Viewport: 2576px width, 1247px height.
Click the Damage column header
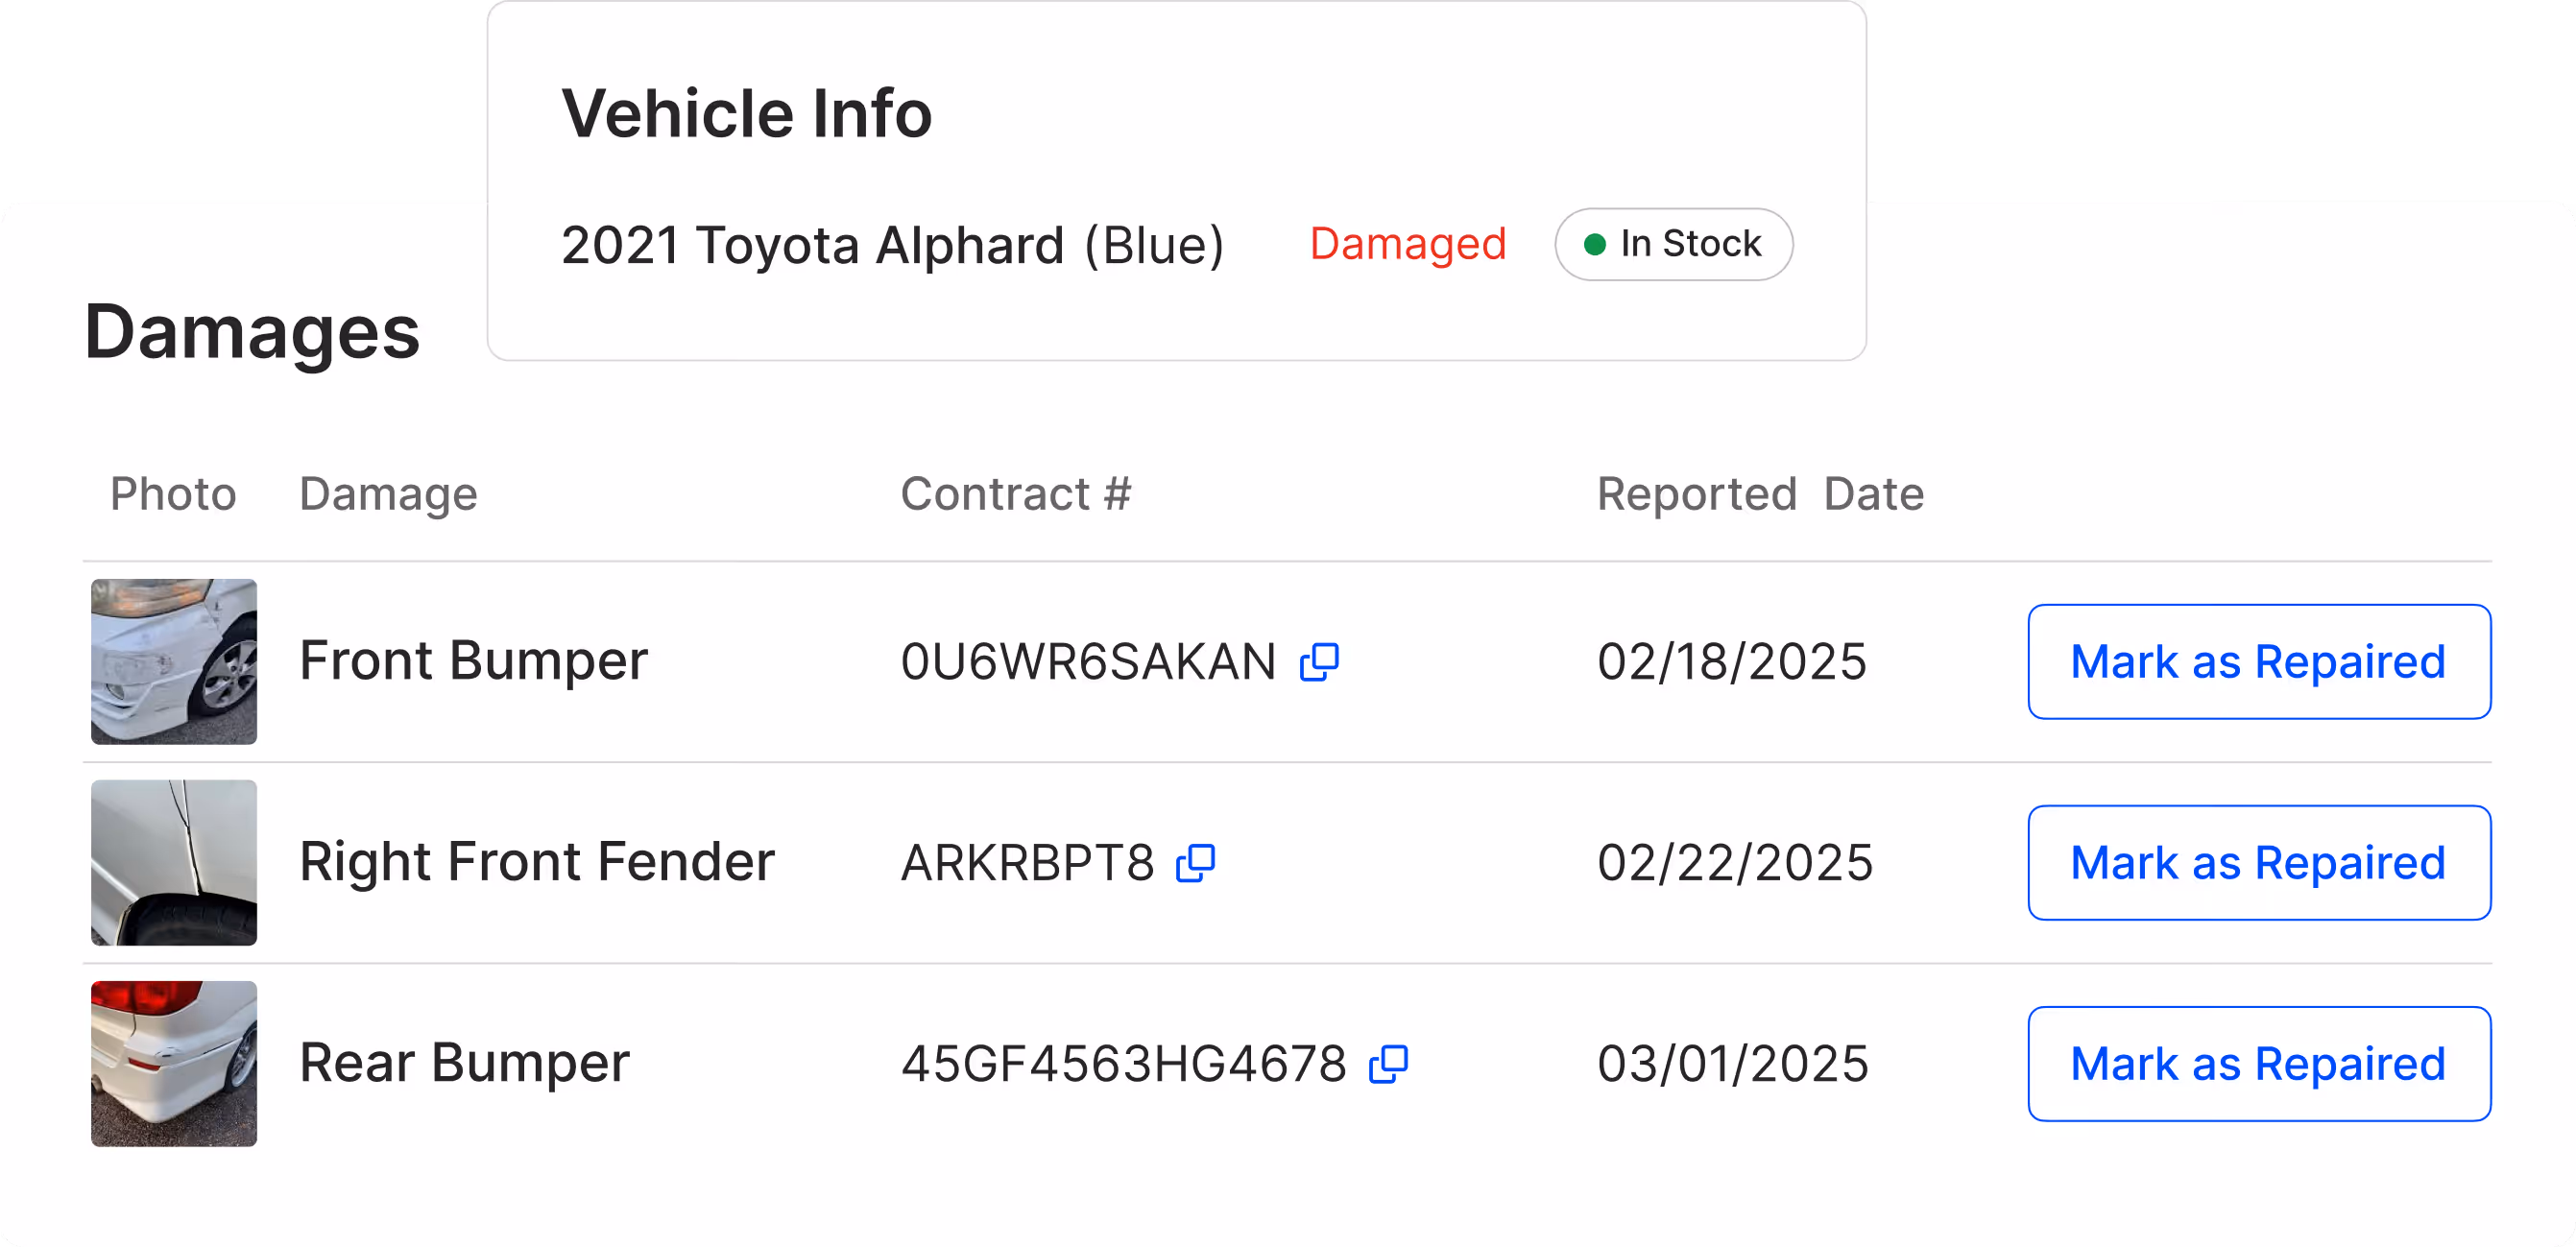click(x=389, y=494)
